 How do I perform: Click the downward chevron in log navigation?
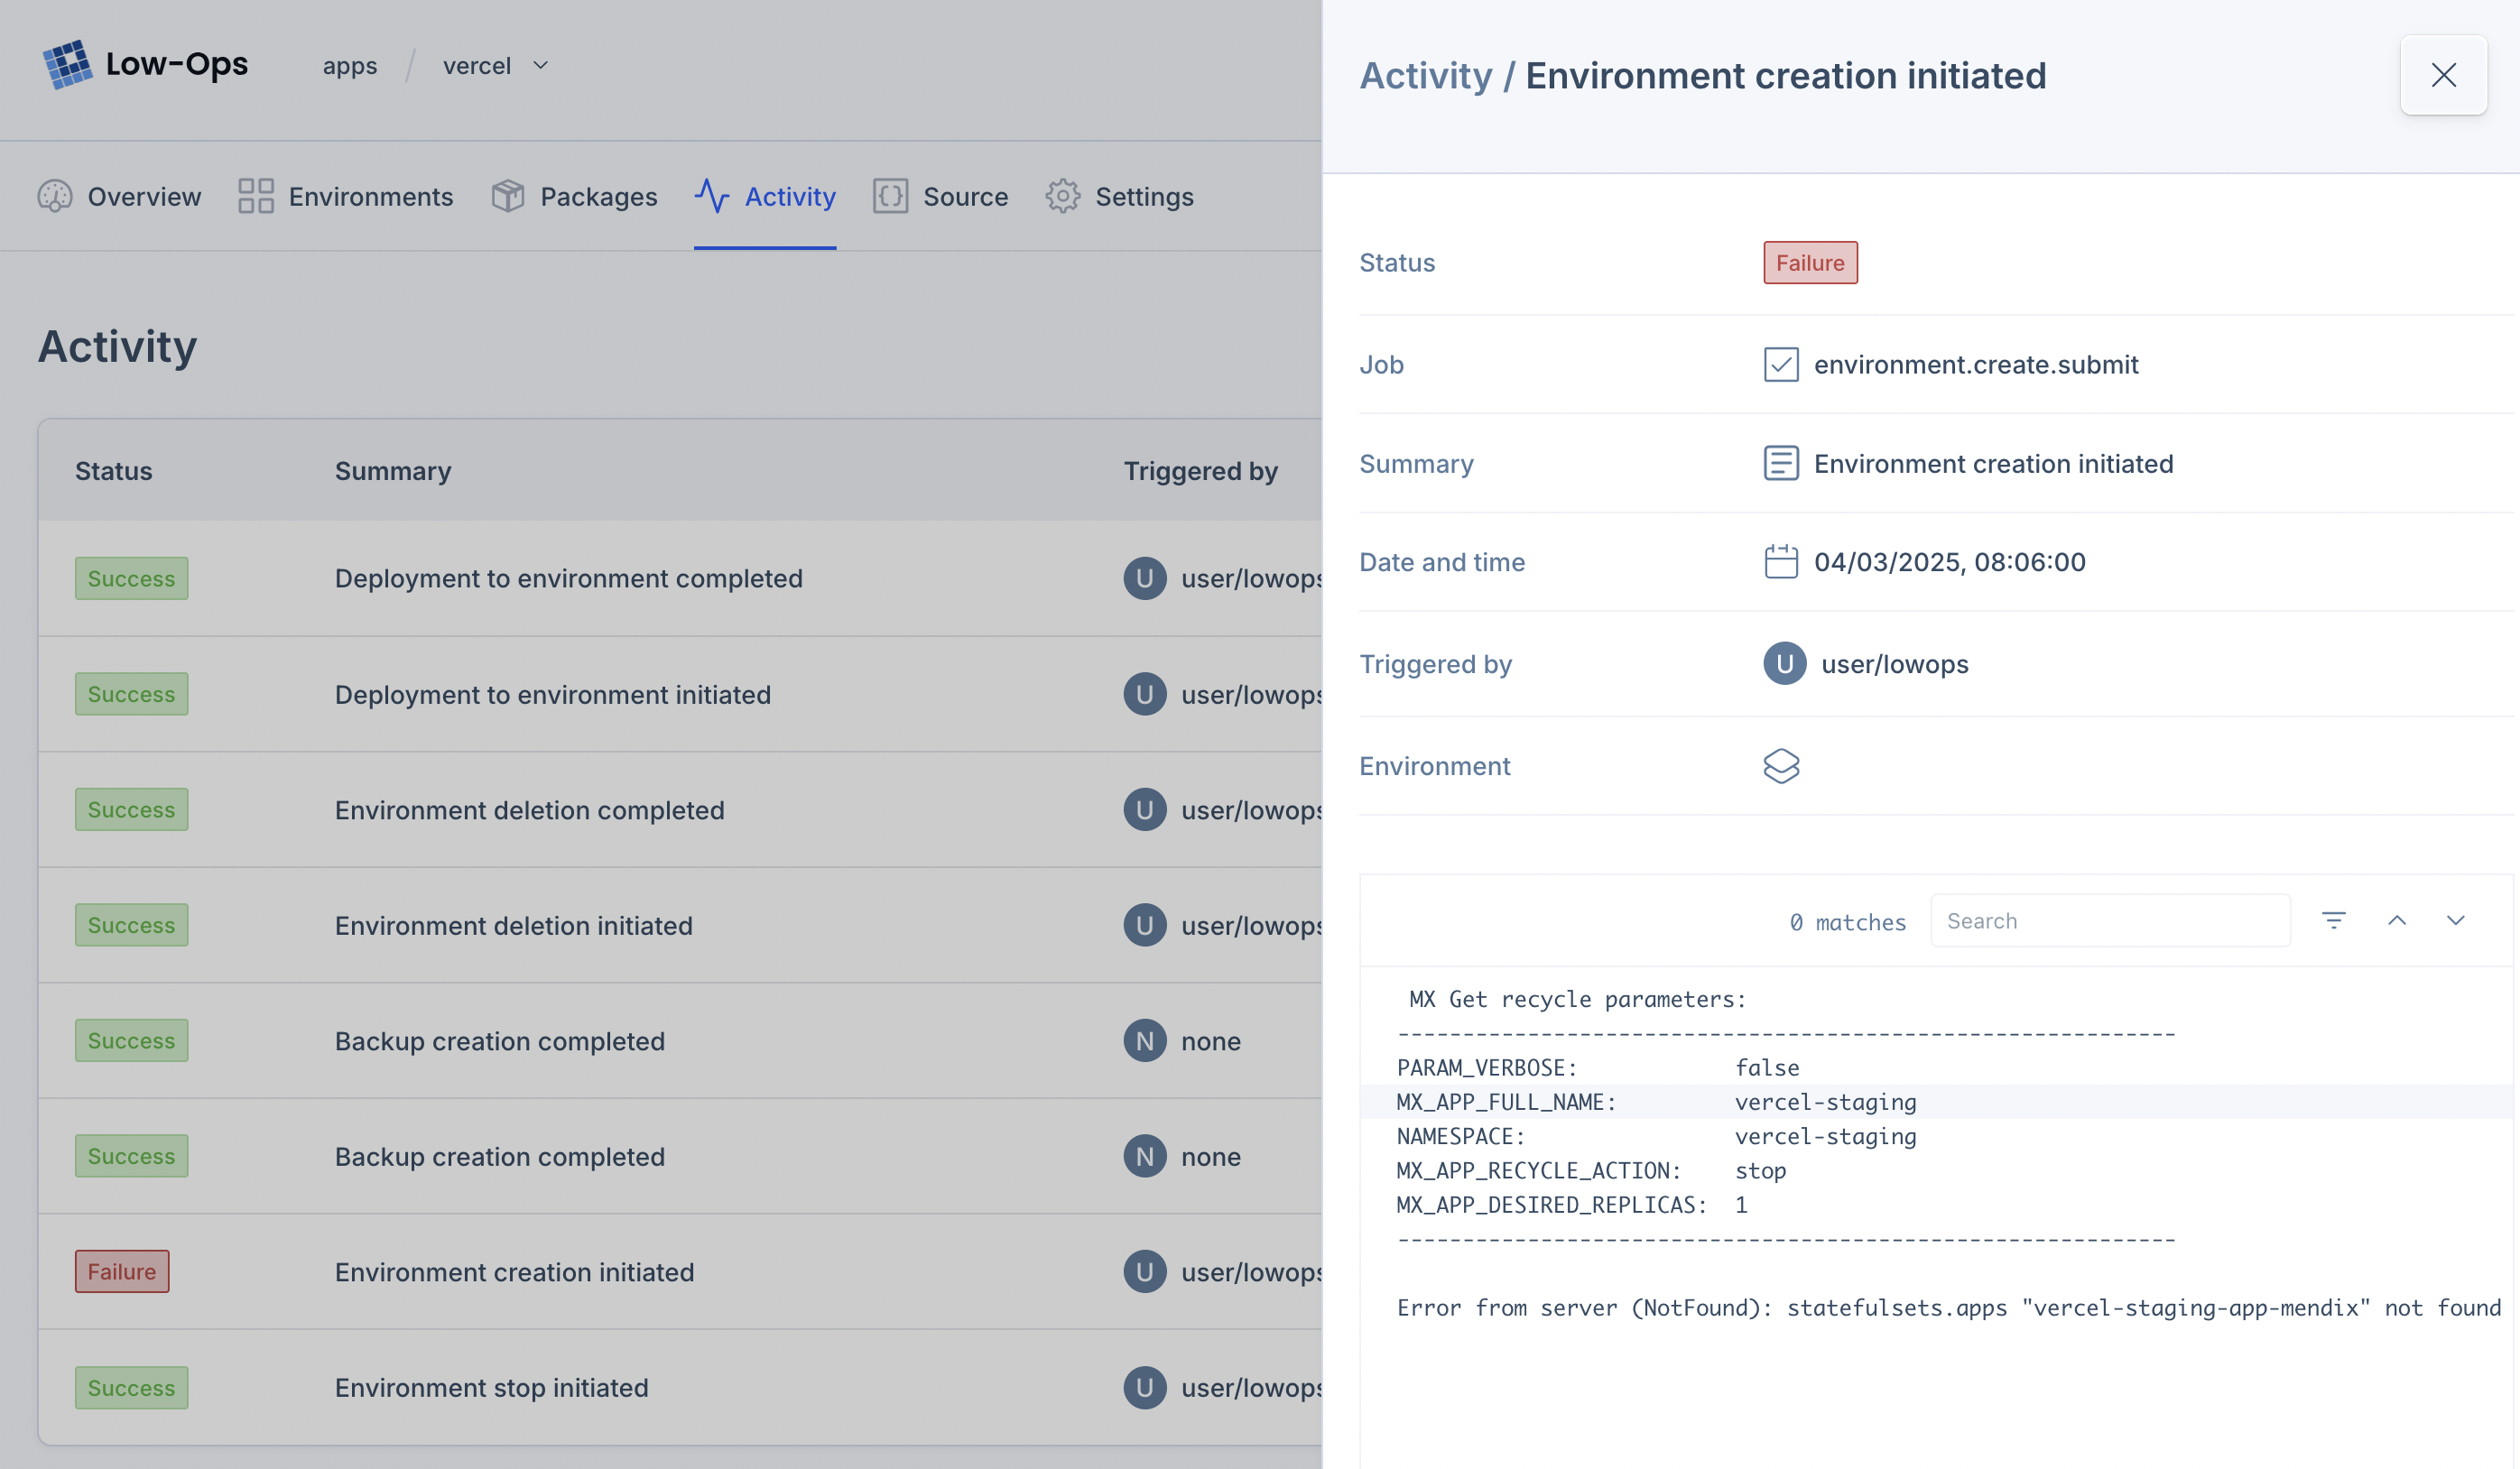(x=2457, y=919)
